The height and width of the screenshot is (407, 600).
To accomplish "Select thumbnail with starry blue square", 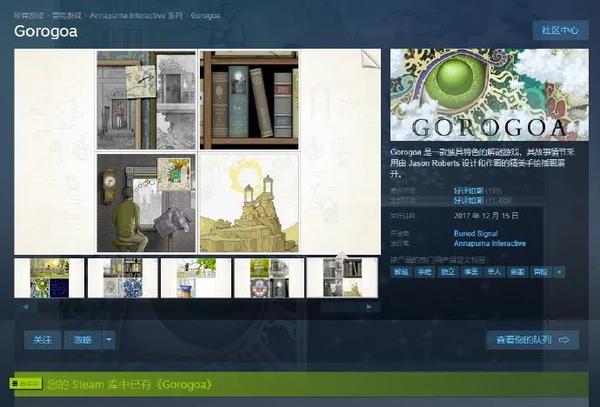I will (x=49, y=278).
